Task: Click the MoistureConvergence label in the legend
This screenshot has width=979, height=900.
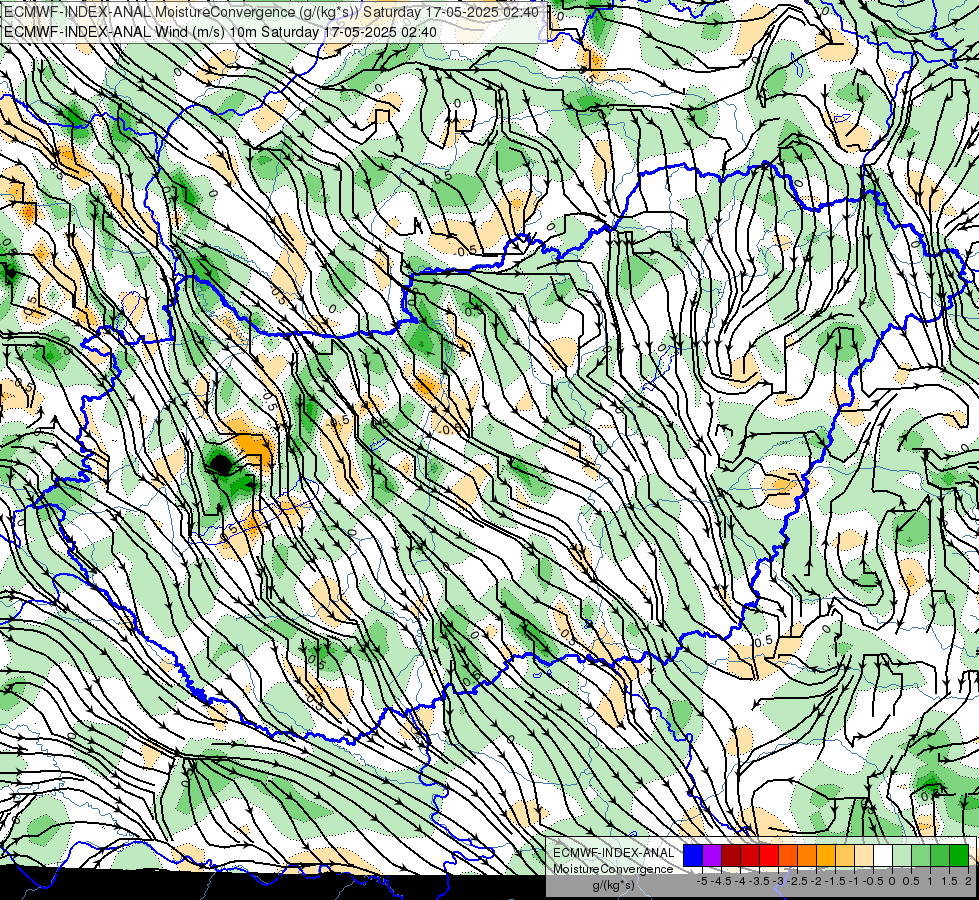Action: pyautogui.click(x=612, y=869)
